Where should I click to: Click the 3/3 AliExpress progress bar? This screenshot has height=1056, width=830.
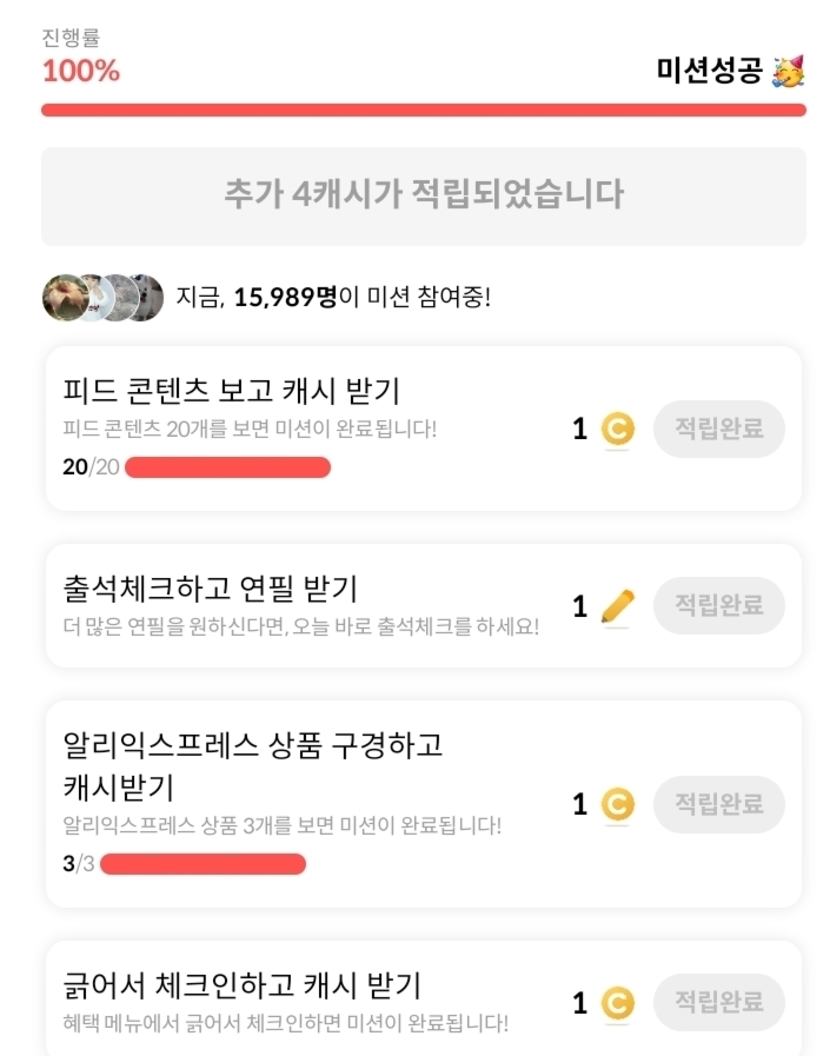[203, 864]
